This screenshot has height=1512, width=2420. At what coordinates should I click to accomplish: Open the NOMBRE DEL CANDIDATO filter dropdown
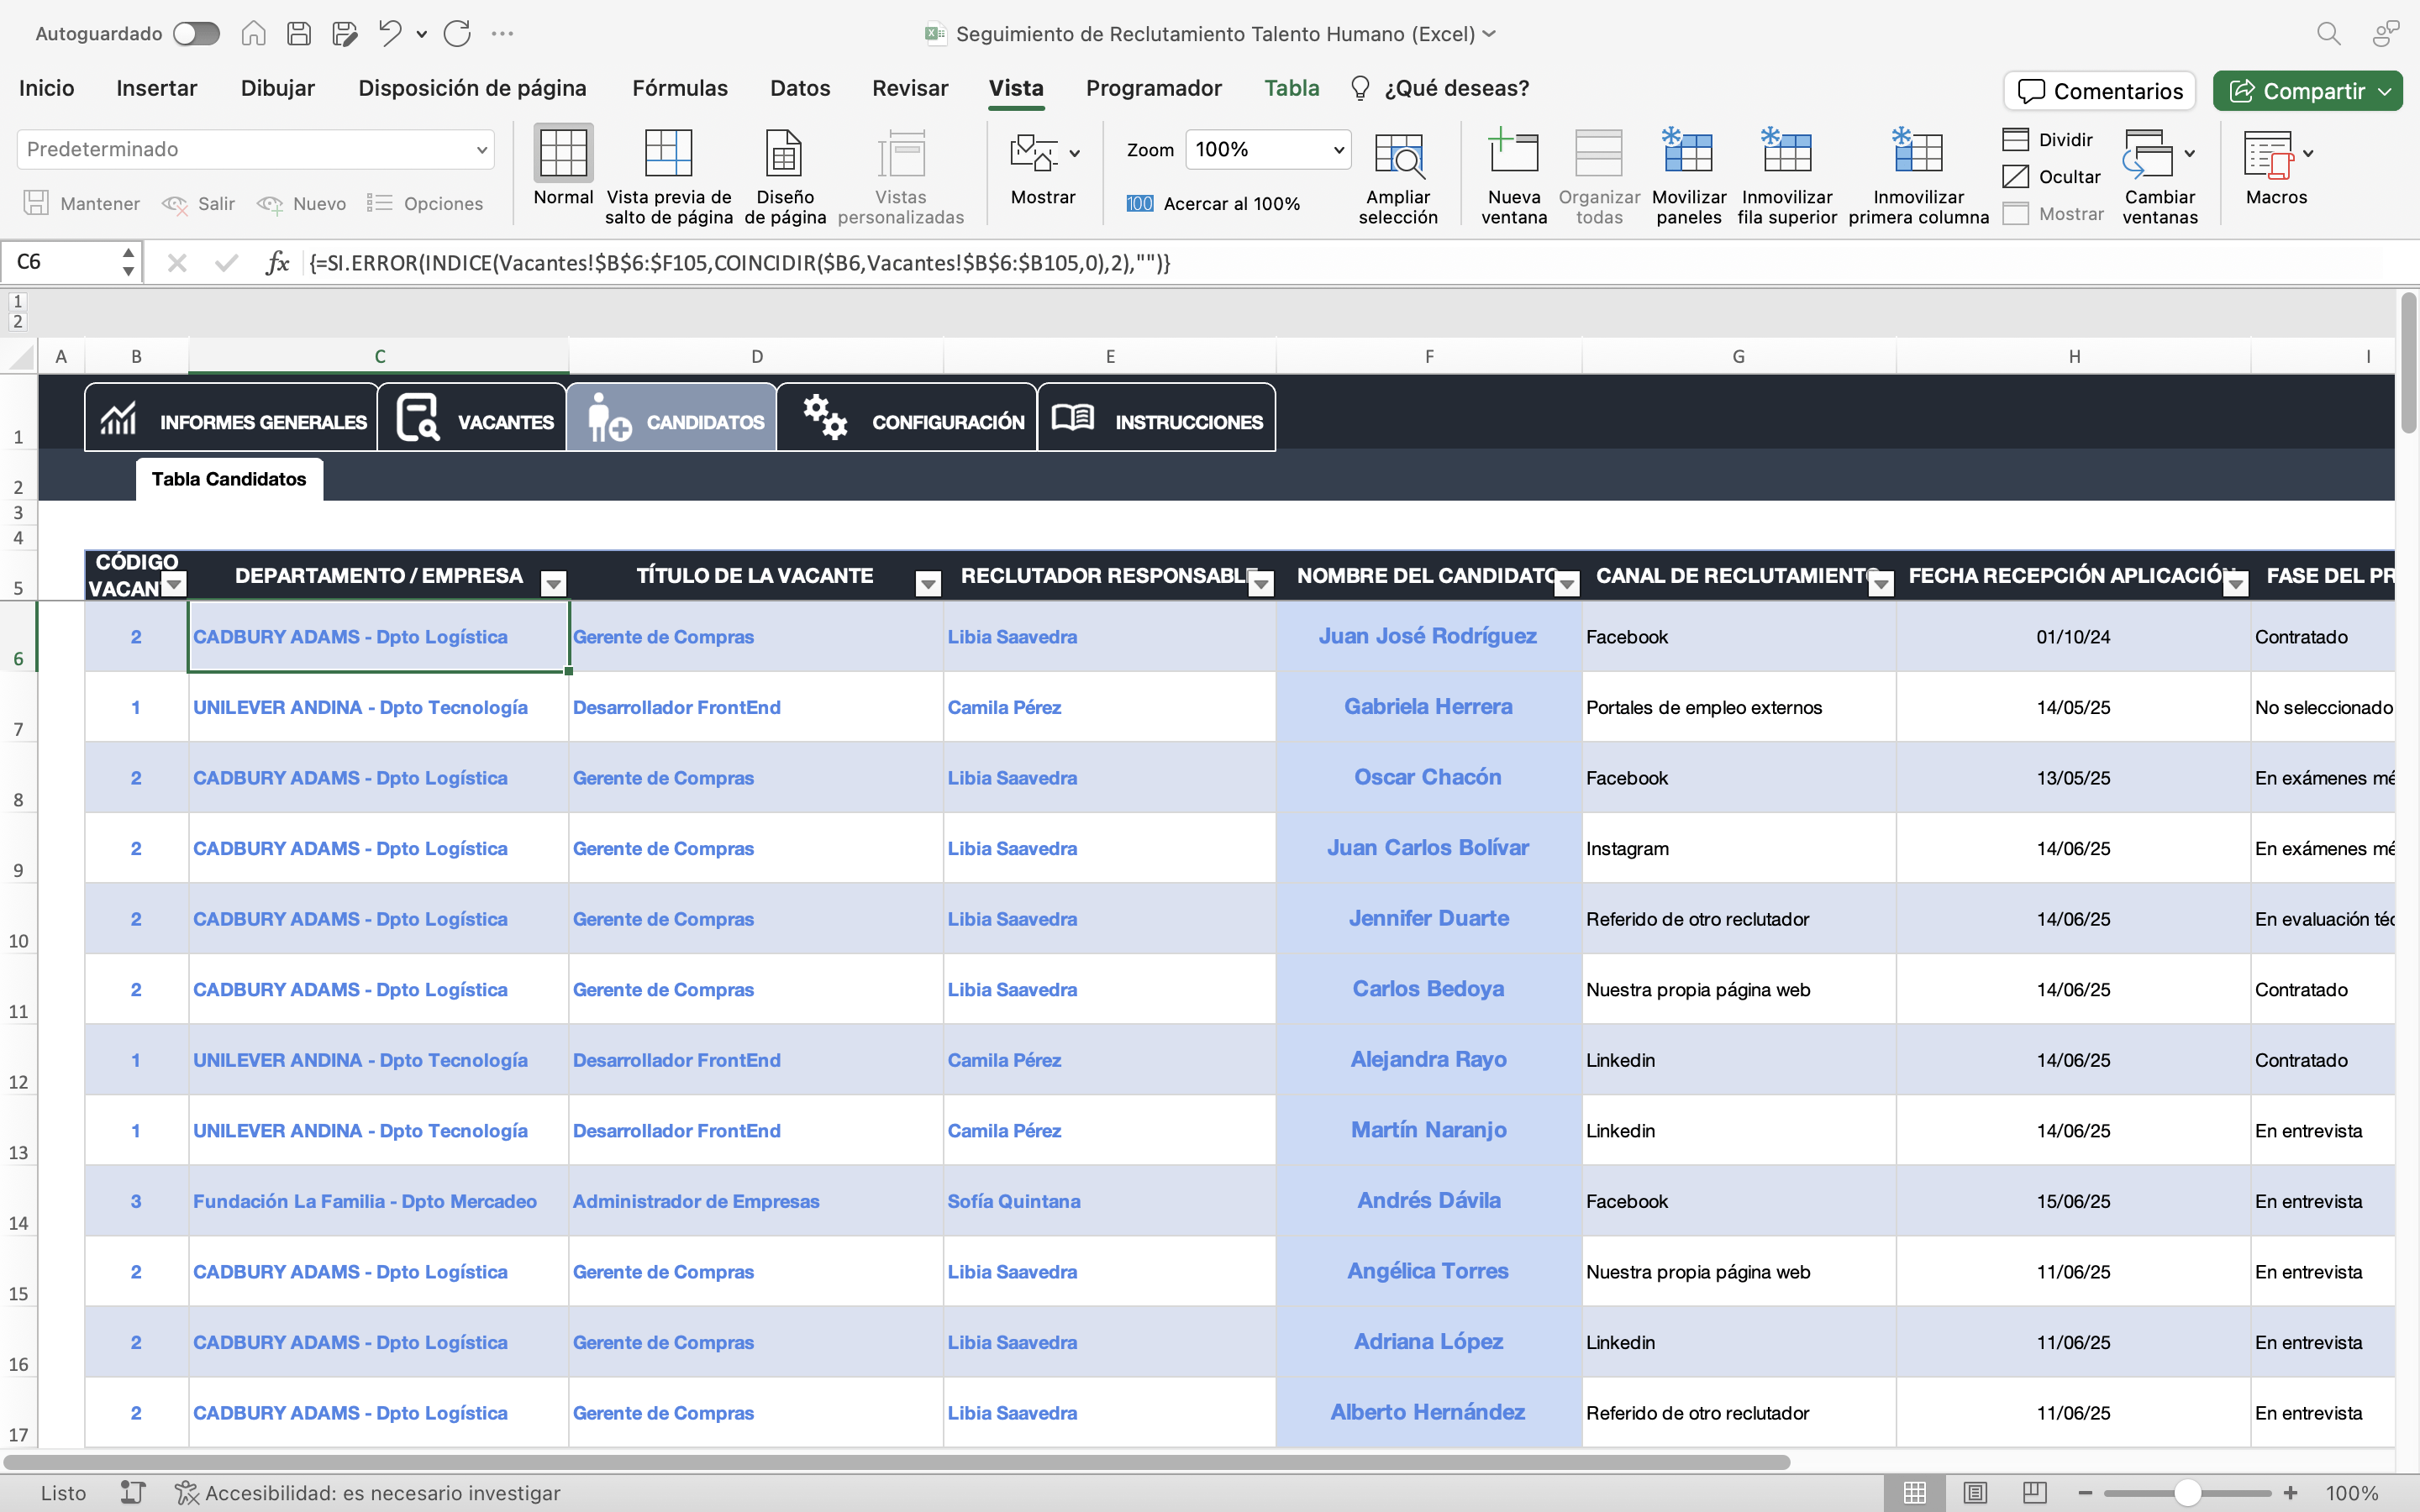(x=1567, y=584)
